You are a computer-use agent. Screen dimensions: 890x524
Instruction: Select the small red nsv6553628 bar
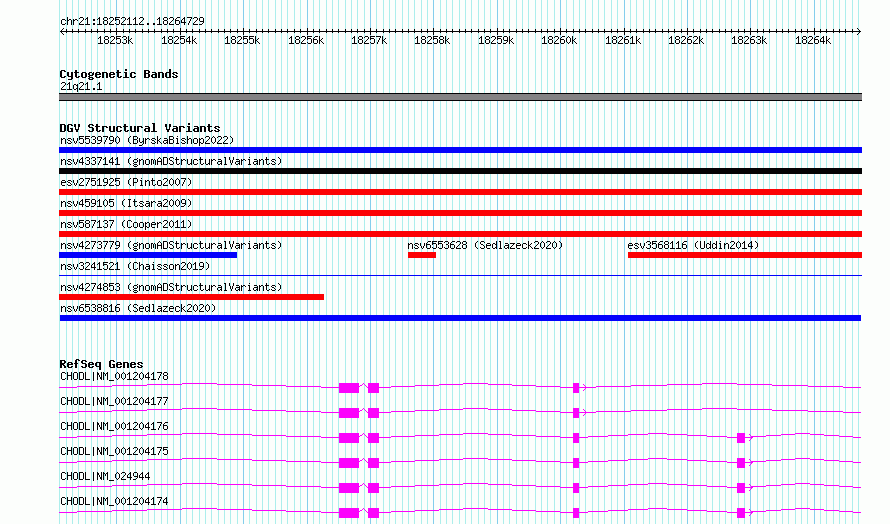[422, 255]
